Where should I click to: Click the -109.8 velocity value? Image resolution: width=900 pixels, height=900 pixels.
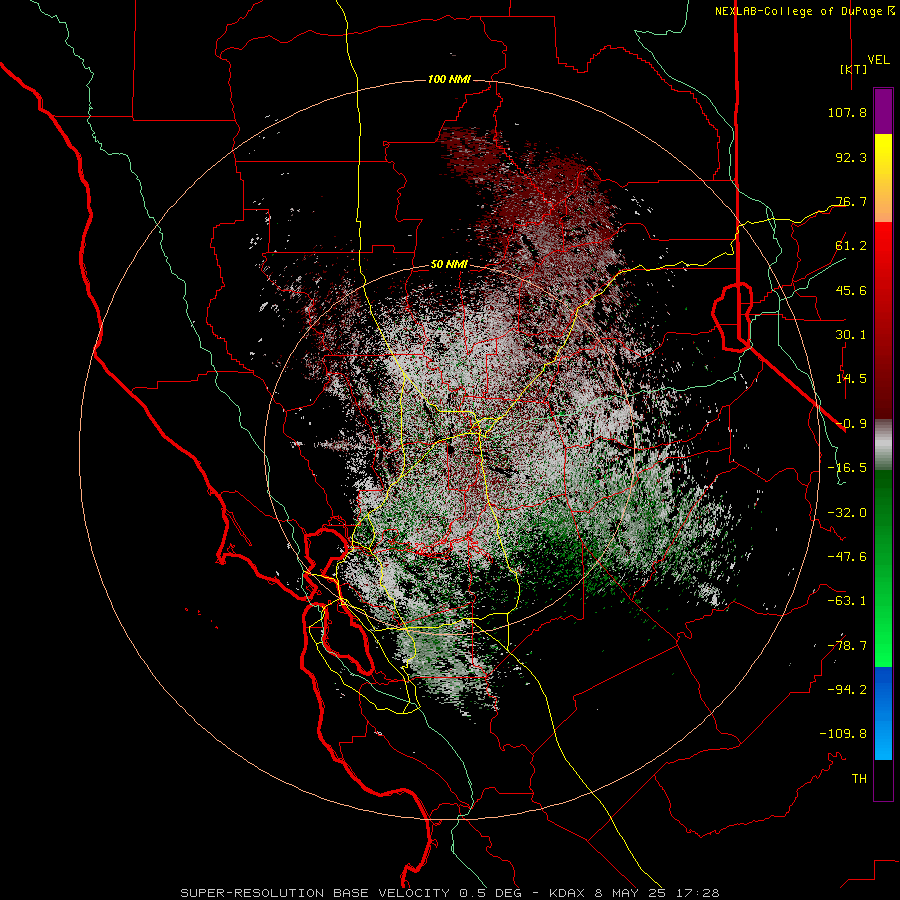coord(843,734)
